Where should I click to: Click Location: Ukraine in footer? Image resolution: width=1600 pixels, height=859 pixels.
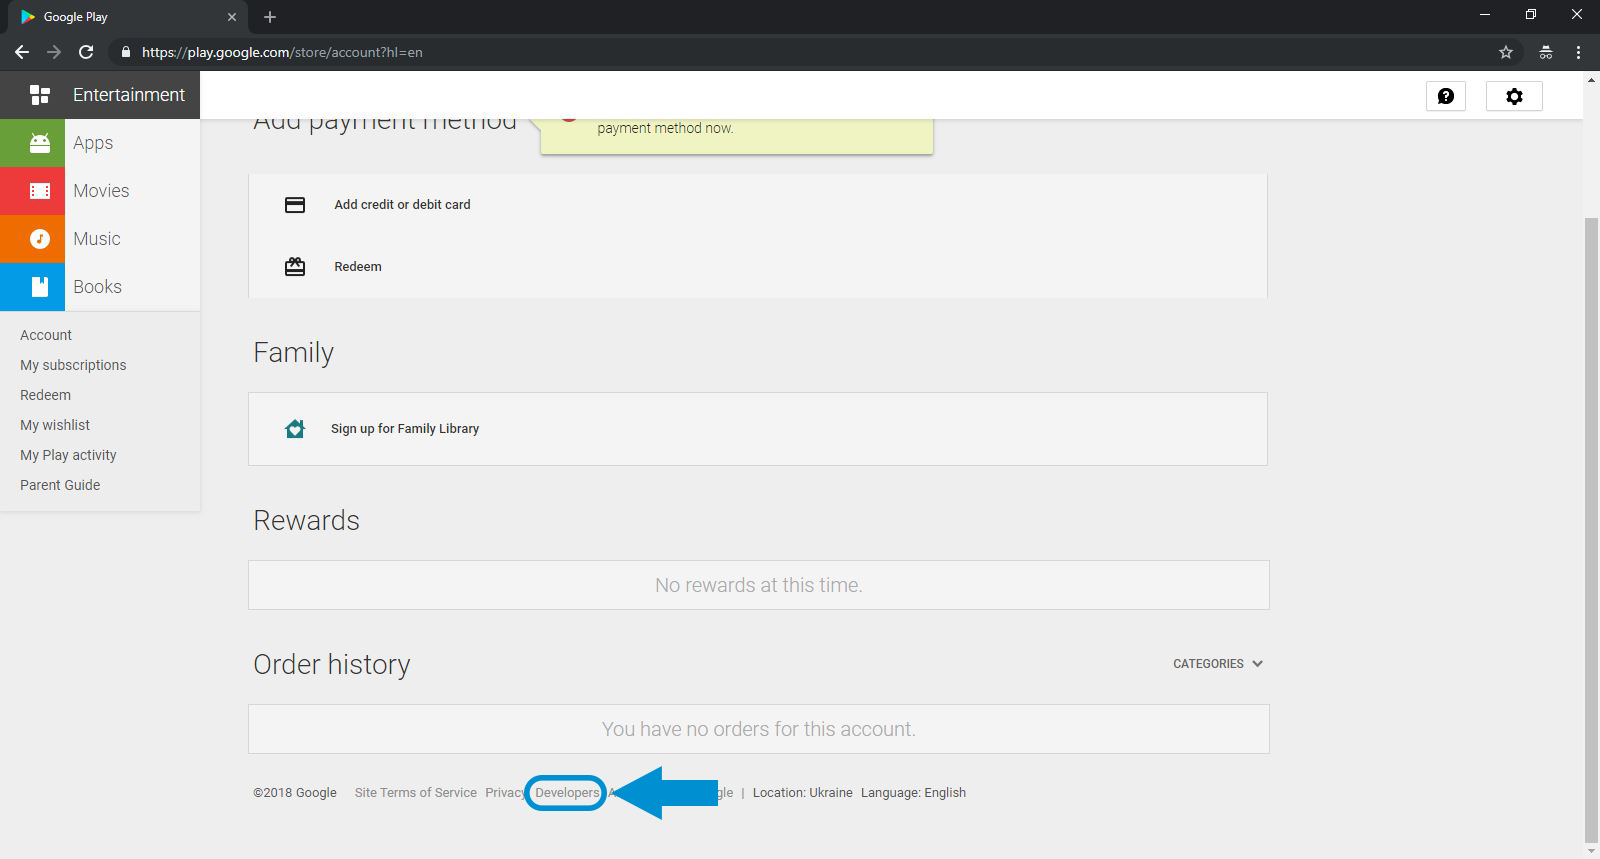pos(802,793)
